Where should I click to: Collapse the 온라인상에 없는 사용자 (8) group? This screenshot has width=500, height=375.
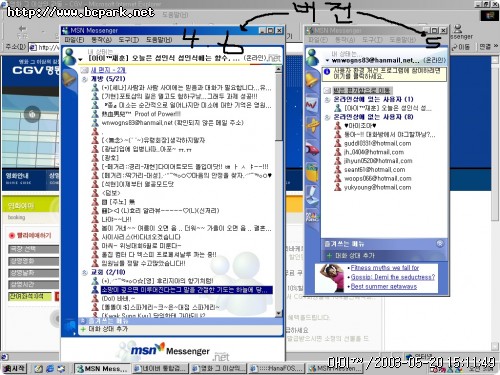pos(327,117)
